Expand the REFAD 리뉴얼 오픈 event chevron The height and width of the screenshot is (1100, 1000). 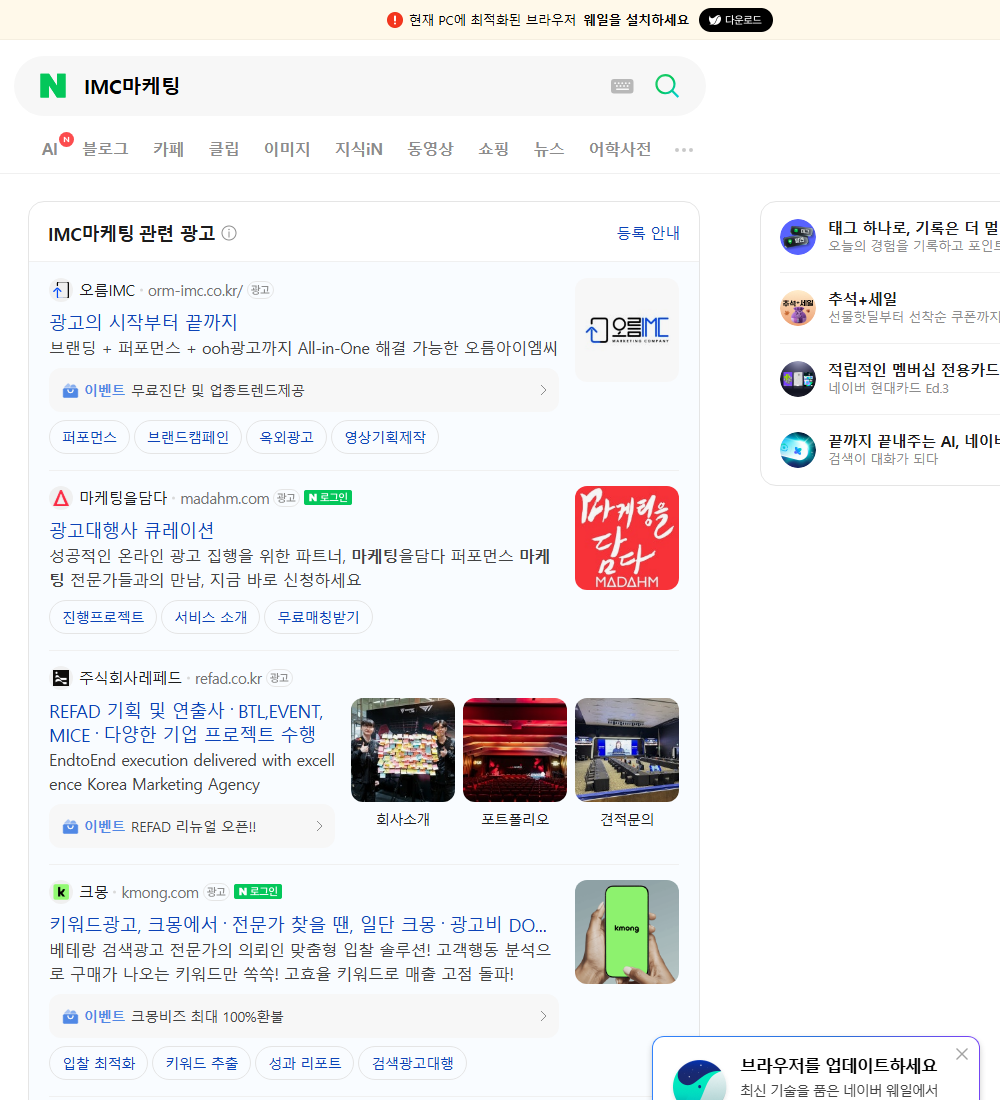(319, 826)
